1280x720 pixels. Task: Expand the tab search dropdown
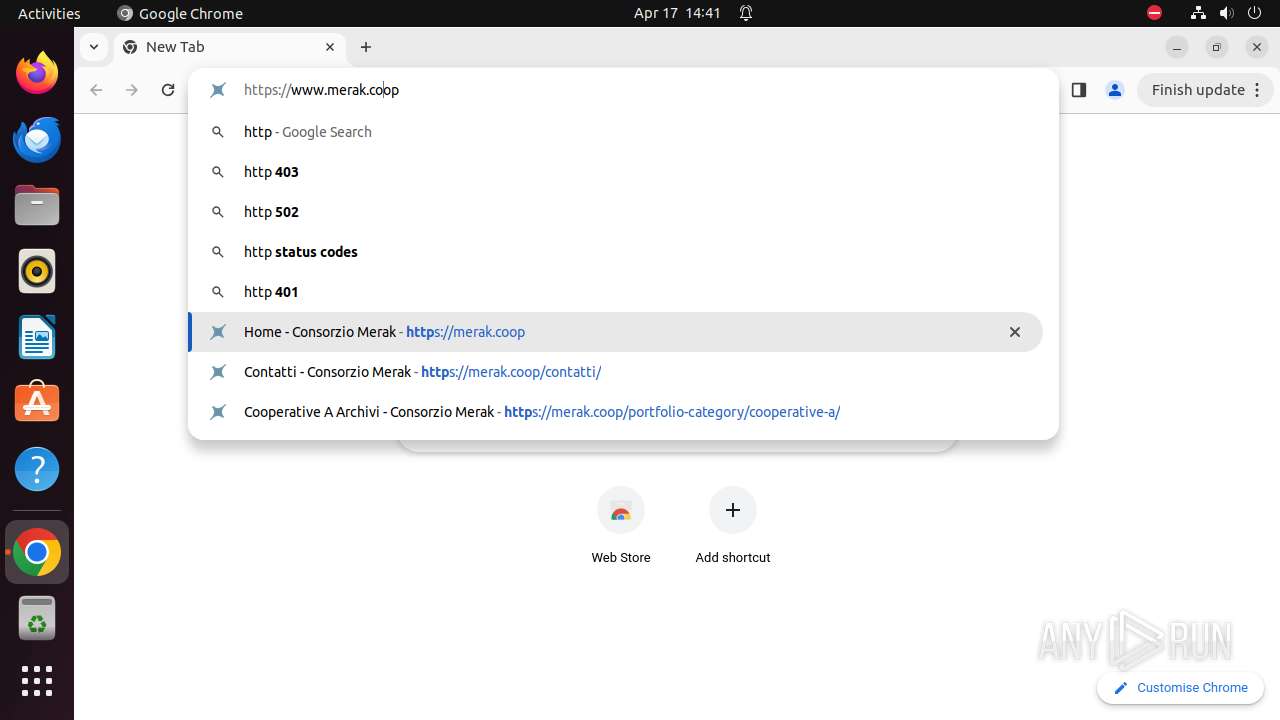click(93, 47)
